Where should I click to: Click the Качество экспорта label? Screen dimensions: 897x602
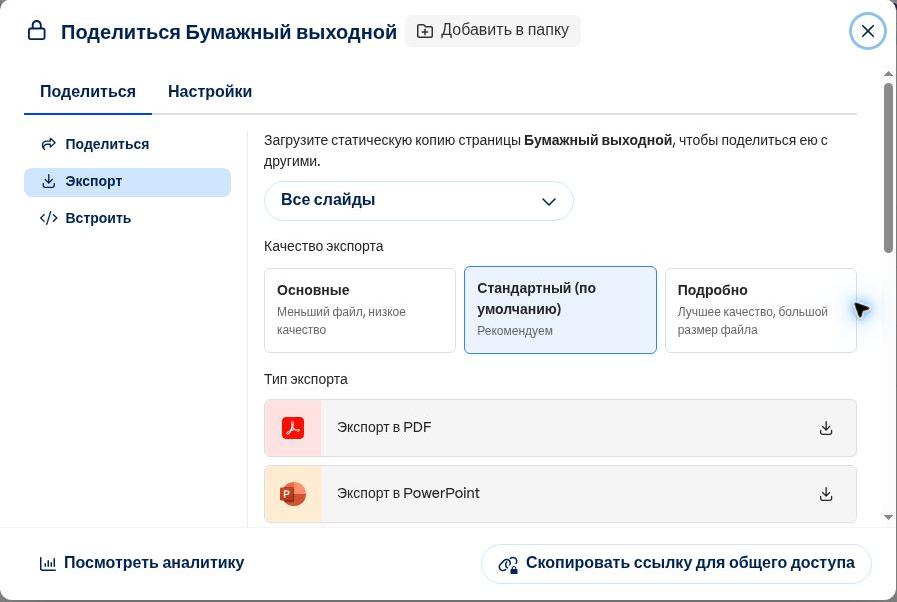(324, 247)
